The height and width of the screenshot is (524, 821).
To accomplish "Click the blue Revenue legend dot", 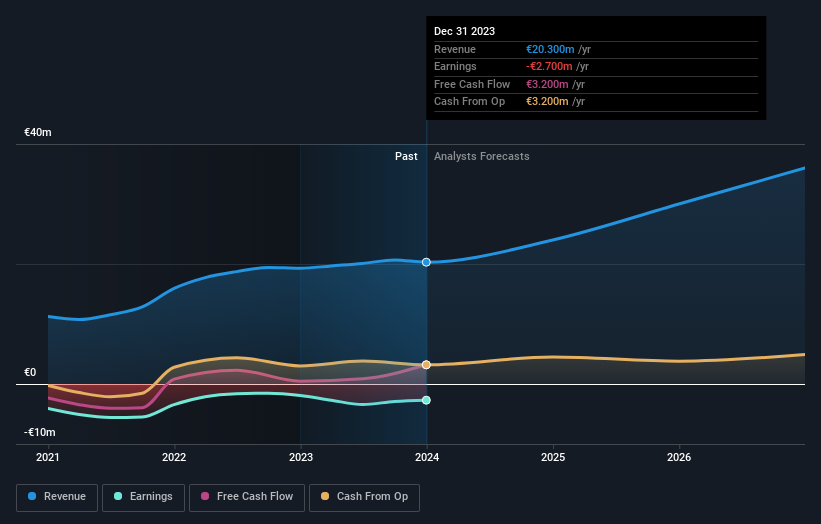I will 32,496.
